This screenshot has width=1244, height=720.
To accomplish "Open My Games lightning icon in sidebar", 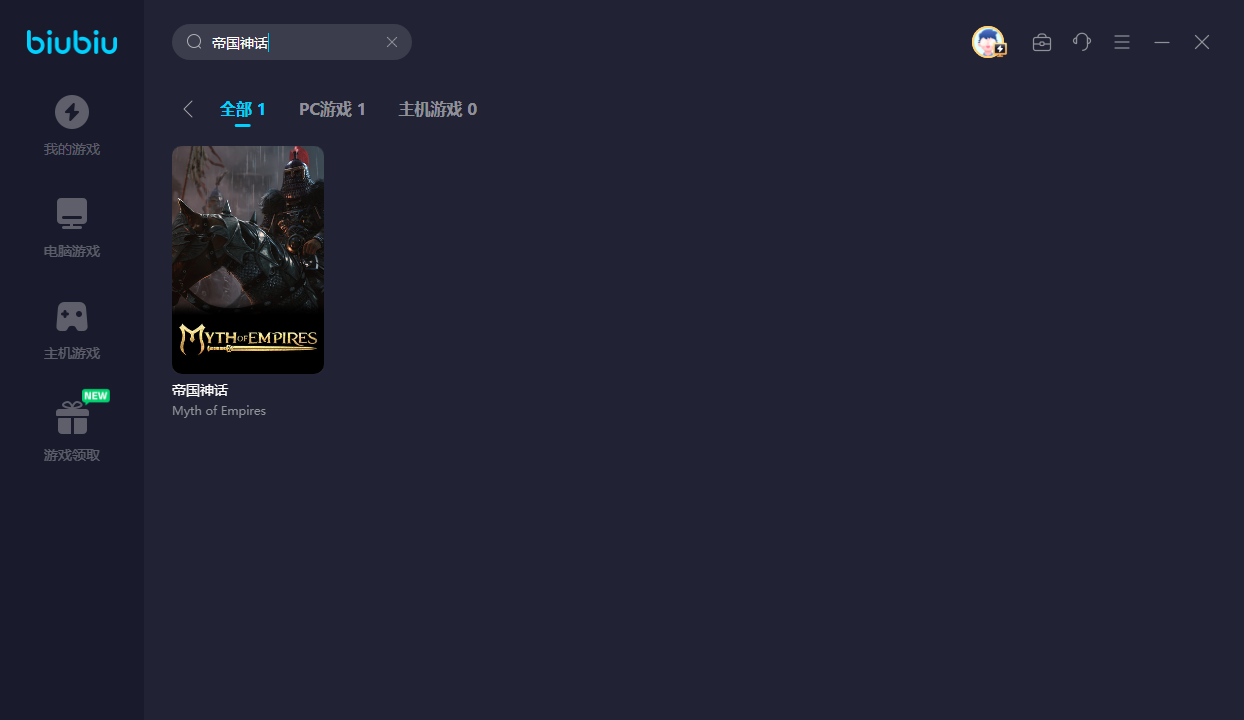I will coord(72,112).
